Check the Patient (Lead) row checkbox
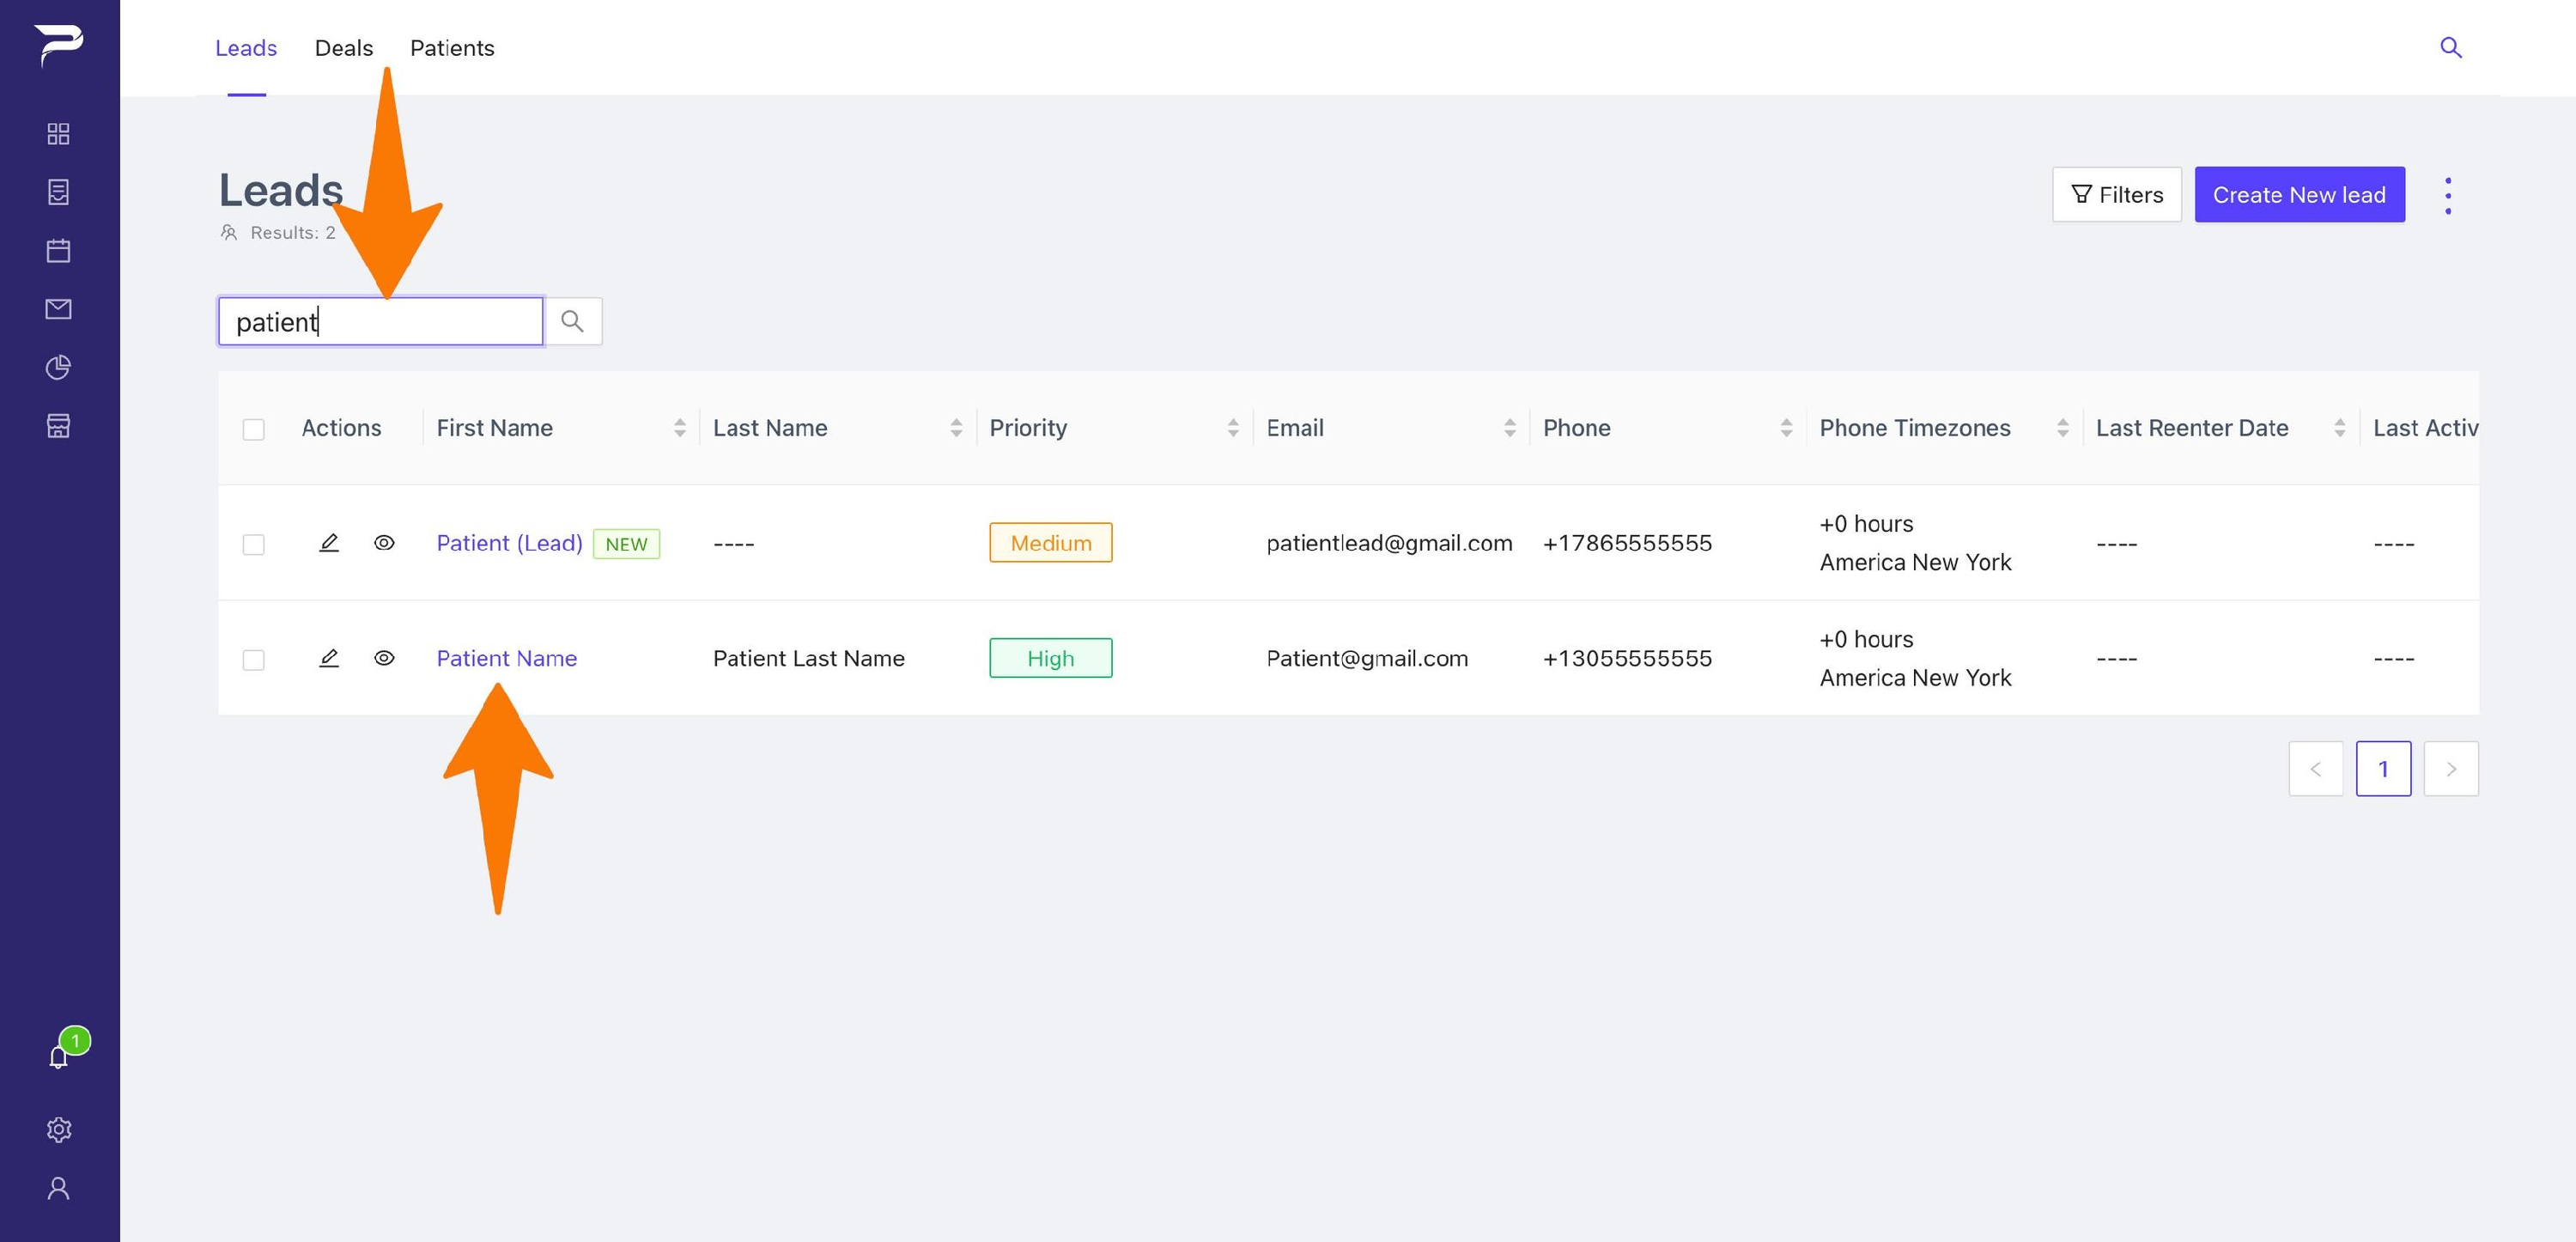Screen dimensions: 2576x1242 [254, 544]
